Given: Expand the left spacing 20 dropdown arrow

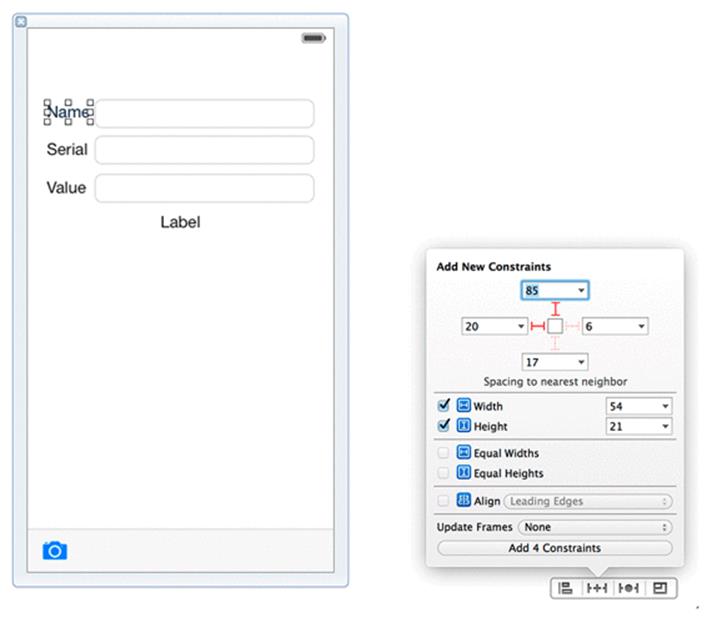Looking at the screenshot, I should click(521, 326).
